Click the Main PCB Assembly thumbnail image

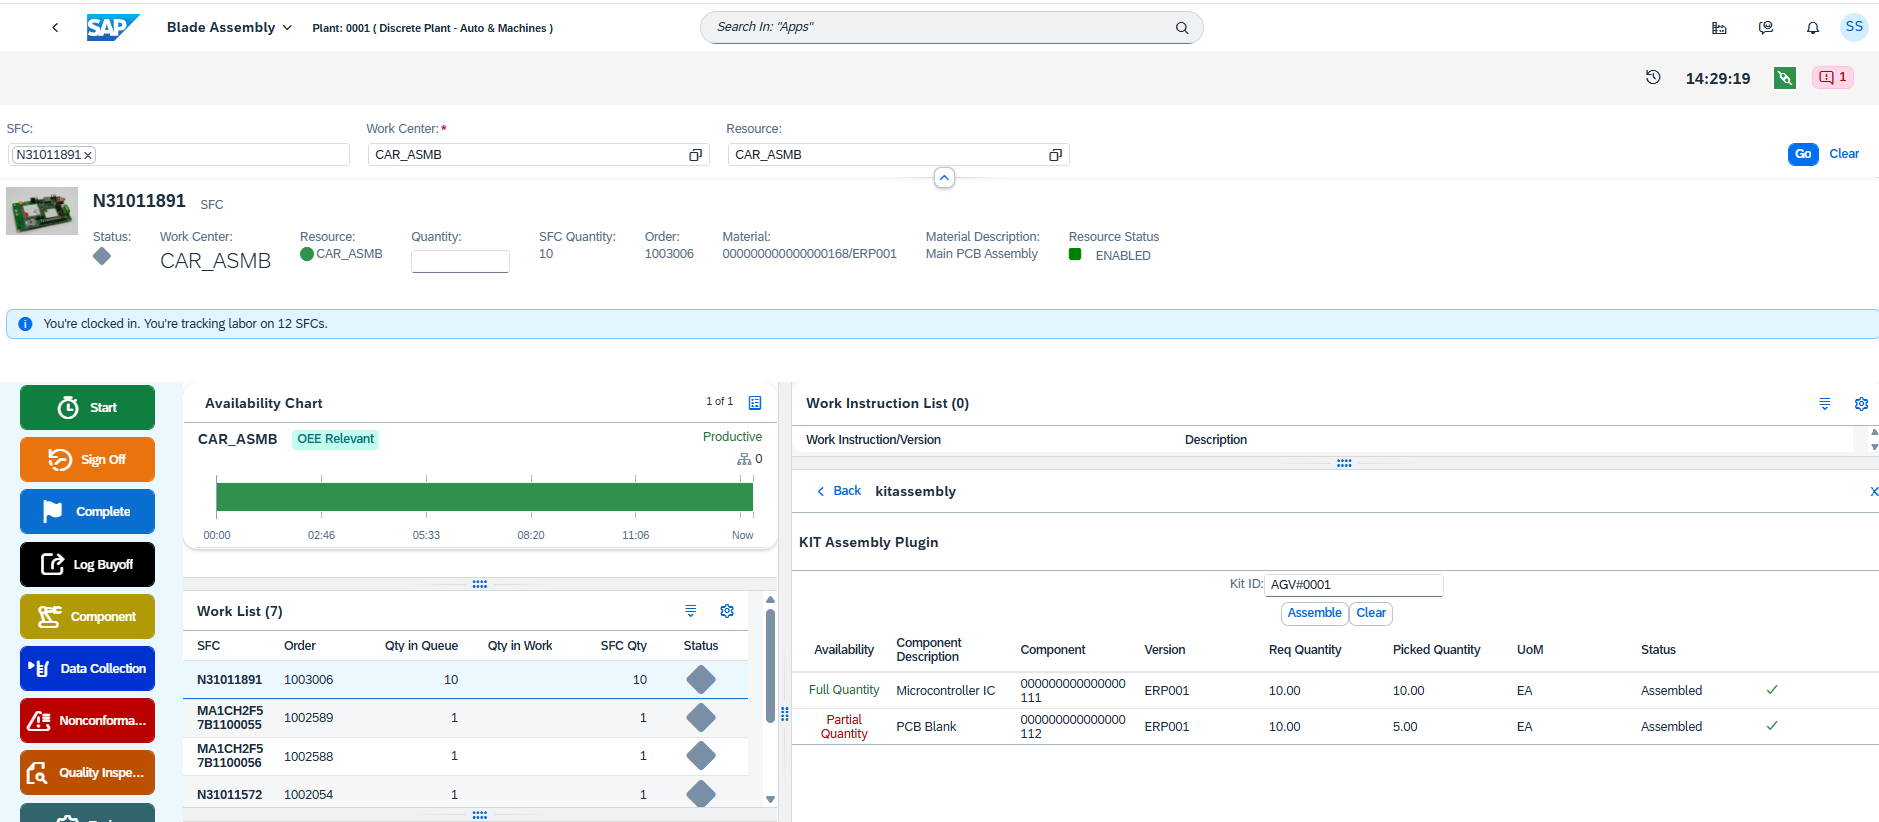click(x=42, y=211)
